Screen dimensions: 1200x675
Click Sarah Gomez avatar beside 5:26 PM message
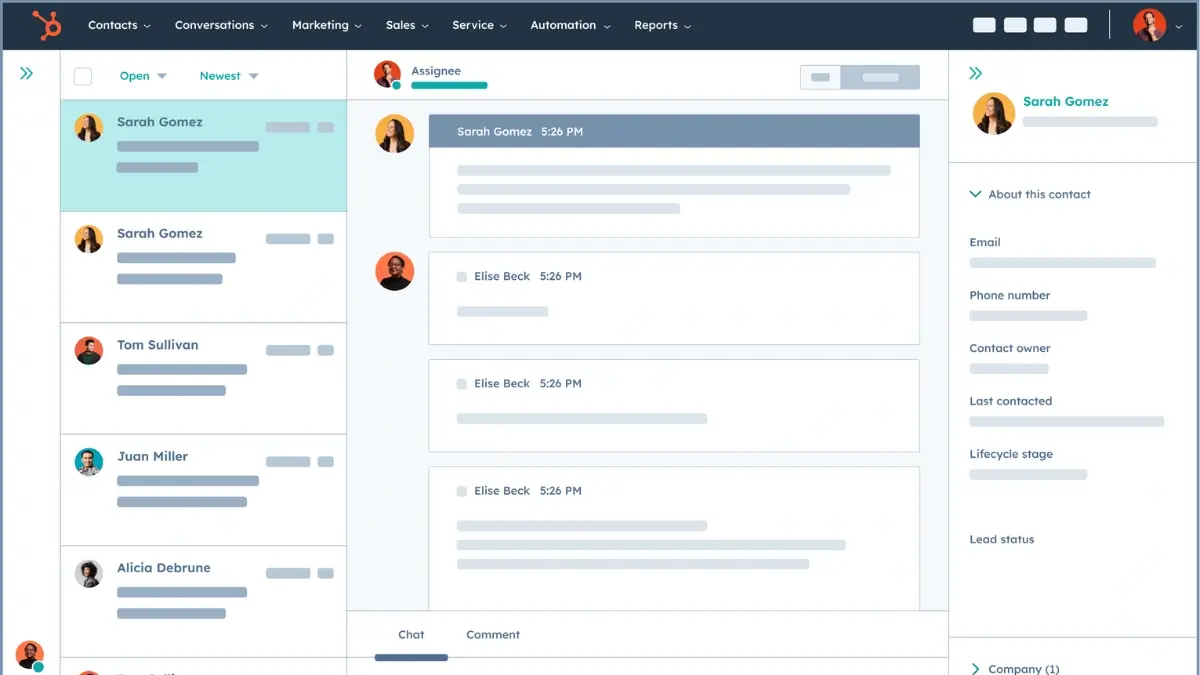click(395, 134)
